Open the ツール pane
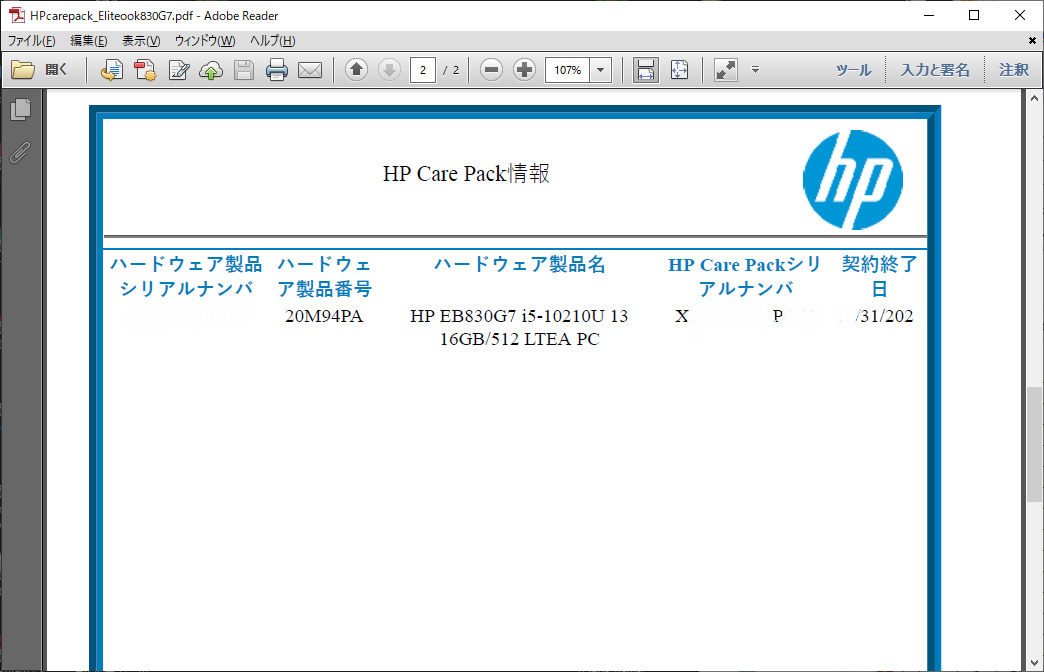Image resolution: width=1044 pixels, height=672 pixels. tap(853, 70)
